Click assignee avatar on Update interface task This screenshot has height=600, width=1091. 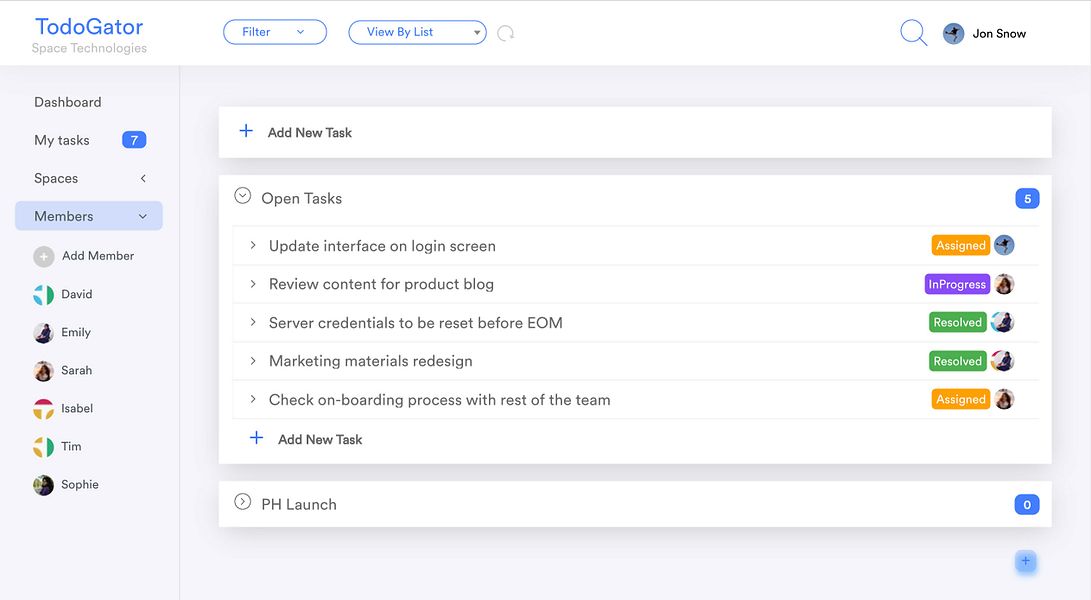(1004, 245)
